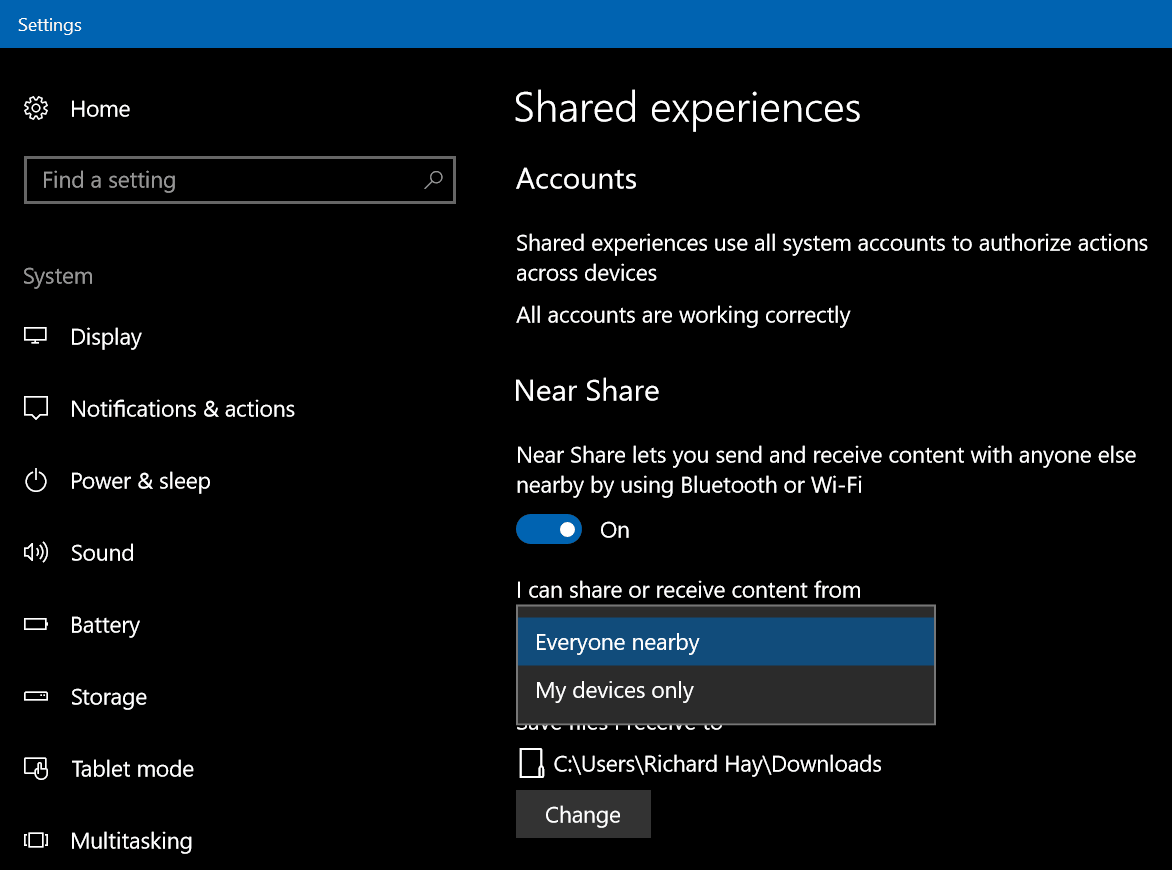The height and width of the screenshot is (870, 1172).
Task: Click the Home gear icon
Action: click(36, 108)
